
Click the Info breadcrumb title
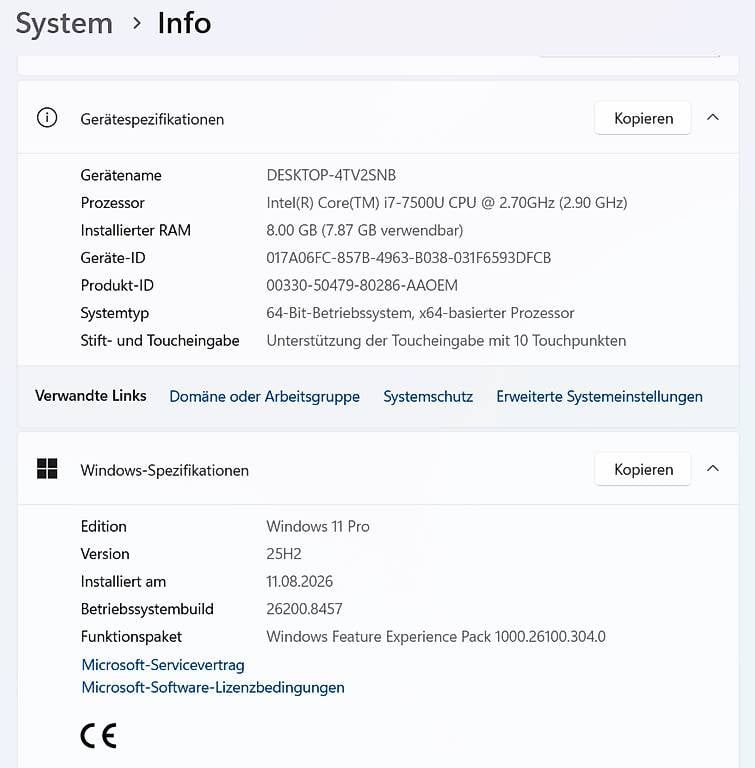click(185, 23)
